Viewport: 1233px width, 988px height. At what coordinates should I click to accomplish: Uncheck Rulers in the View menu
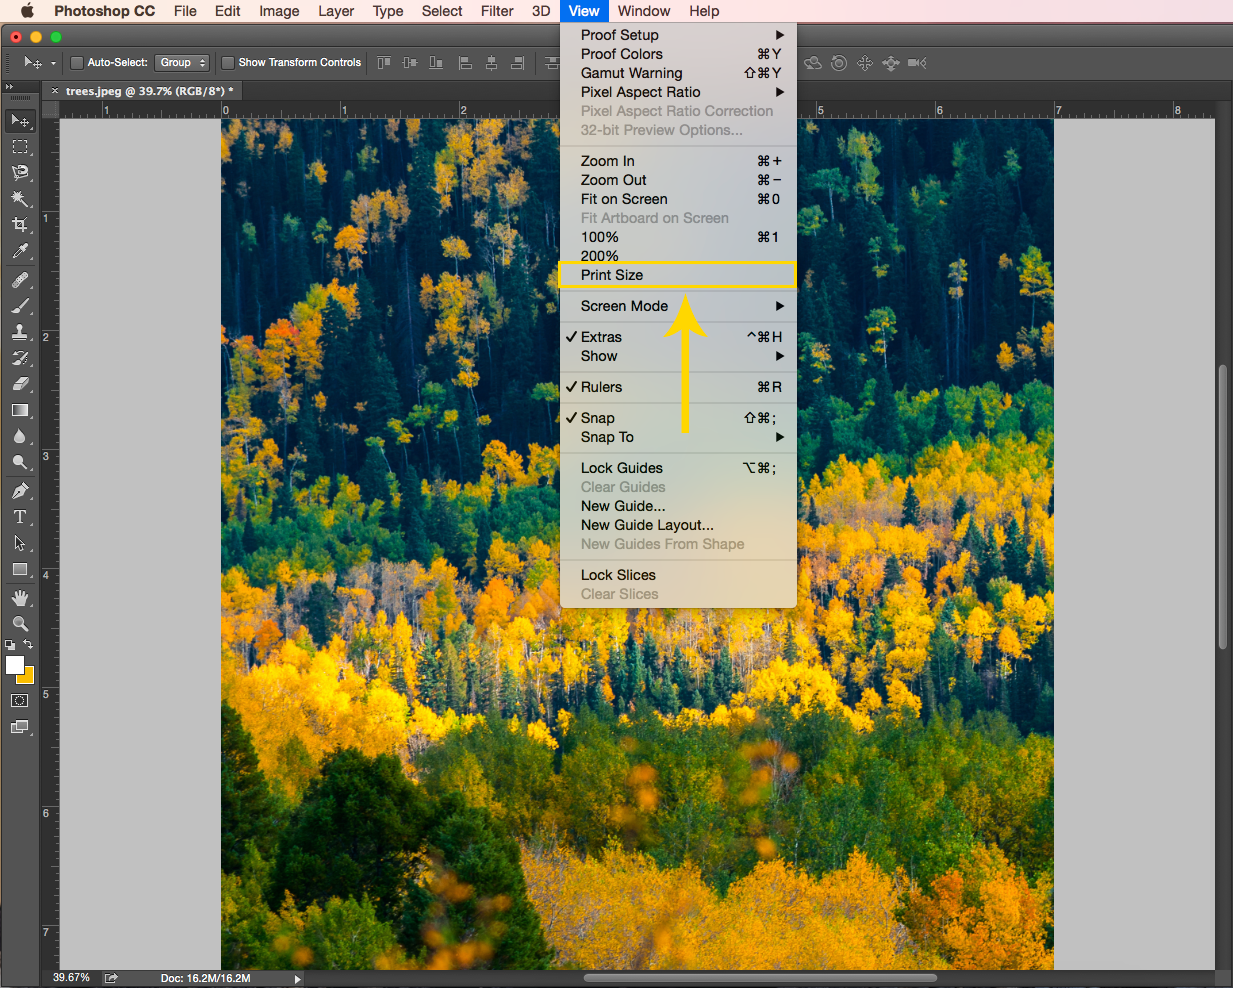click(x=601, y=387)
